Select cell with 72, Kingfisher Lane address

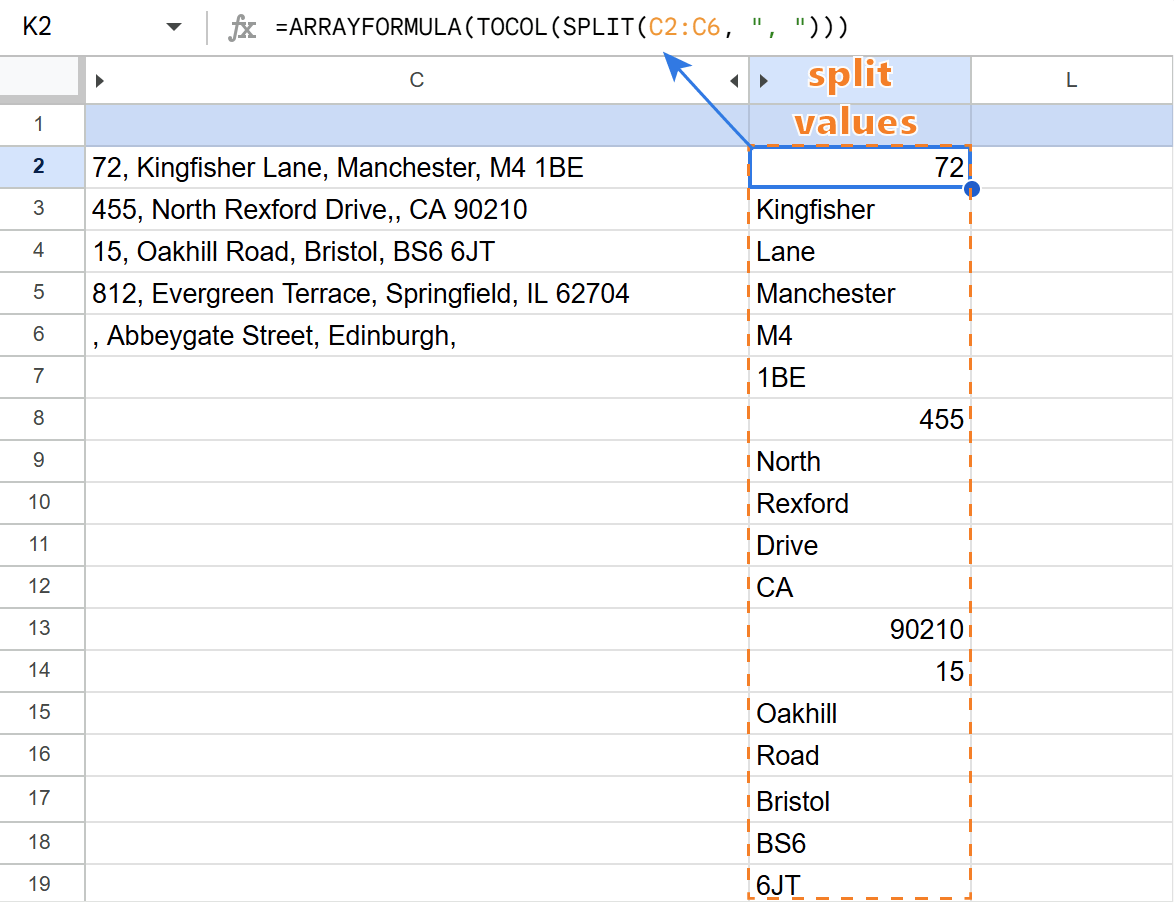417,167
